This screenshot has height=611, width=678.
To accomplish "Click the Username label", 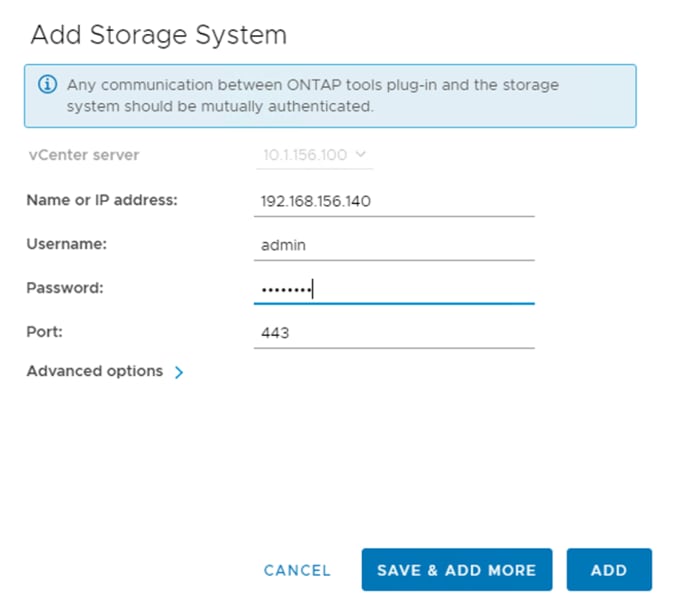I will 66,244.
